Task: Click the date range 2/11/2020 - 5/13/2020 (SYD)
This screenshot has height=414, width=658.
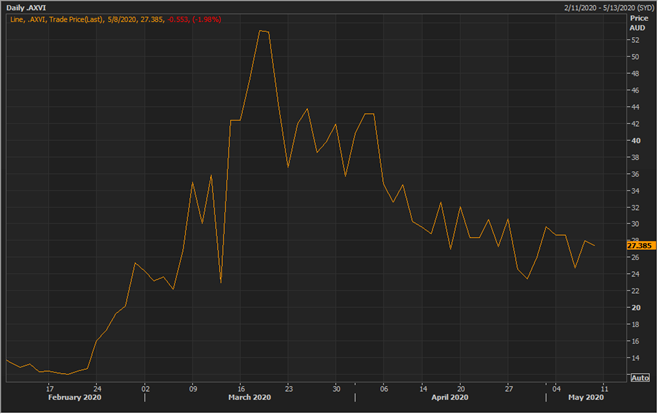Action: [x=609, y=8]
